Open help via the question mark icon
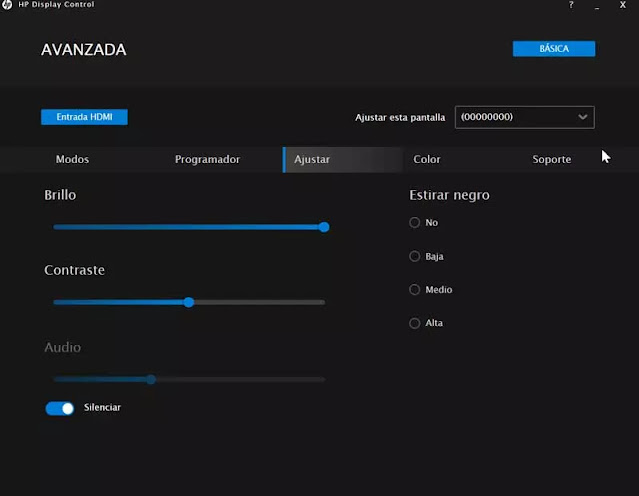This screenshot has height=496, width=639. point(571,5)
